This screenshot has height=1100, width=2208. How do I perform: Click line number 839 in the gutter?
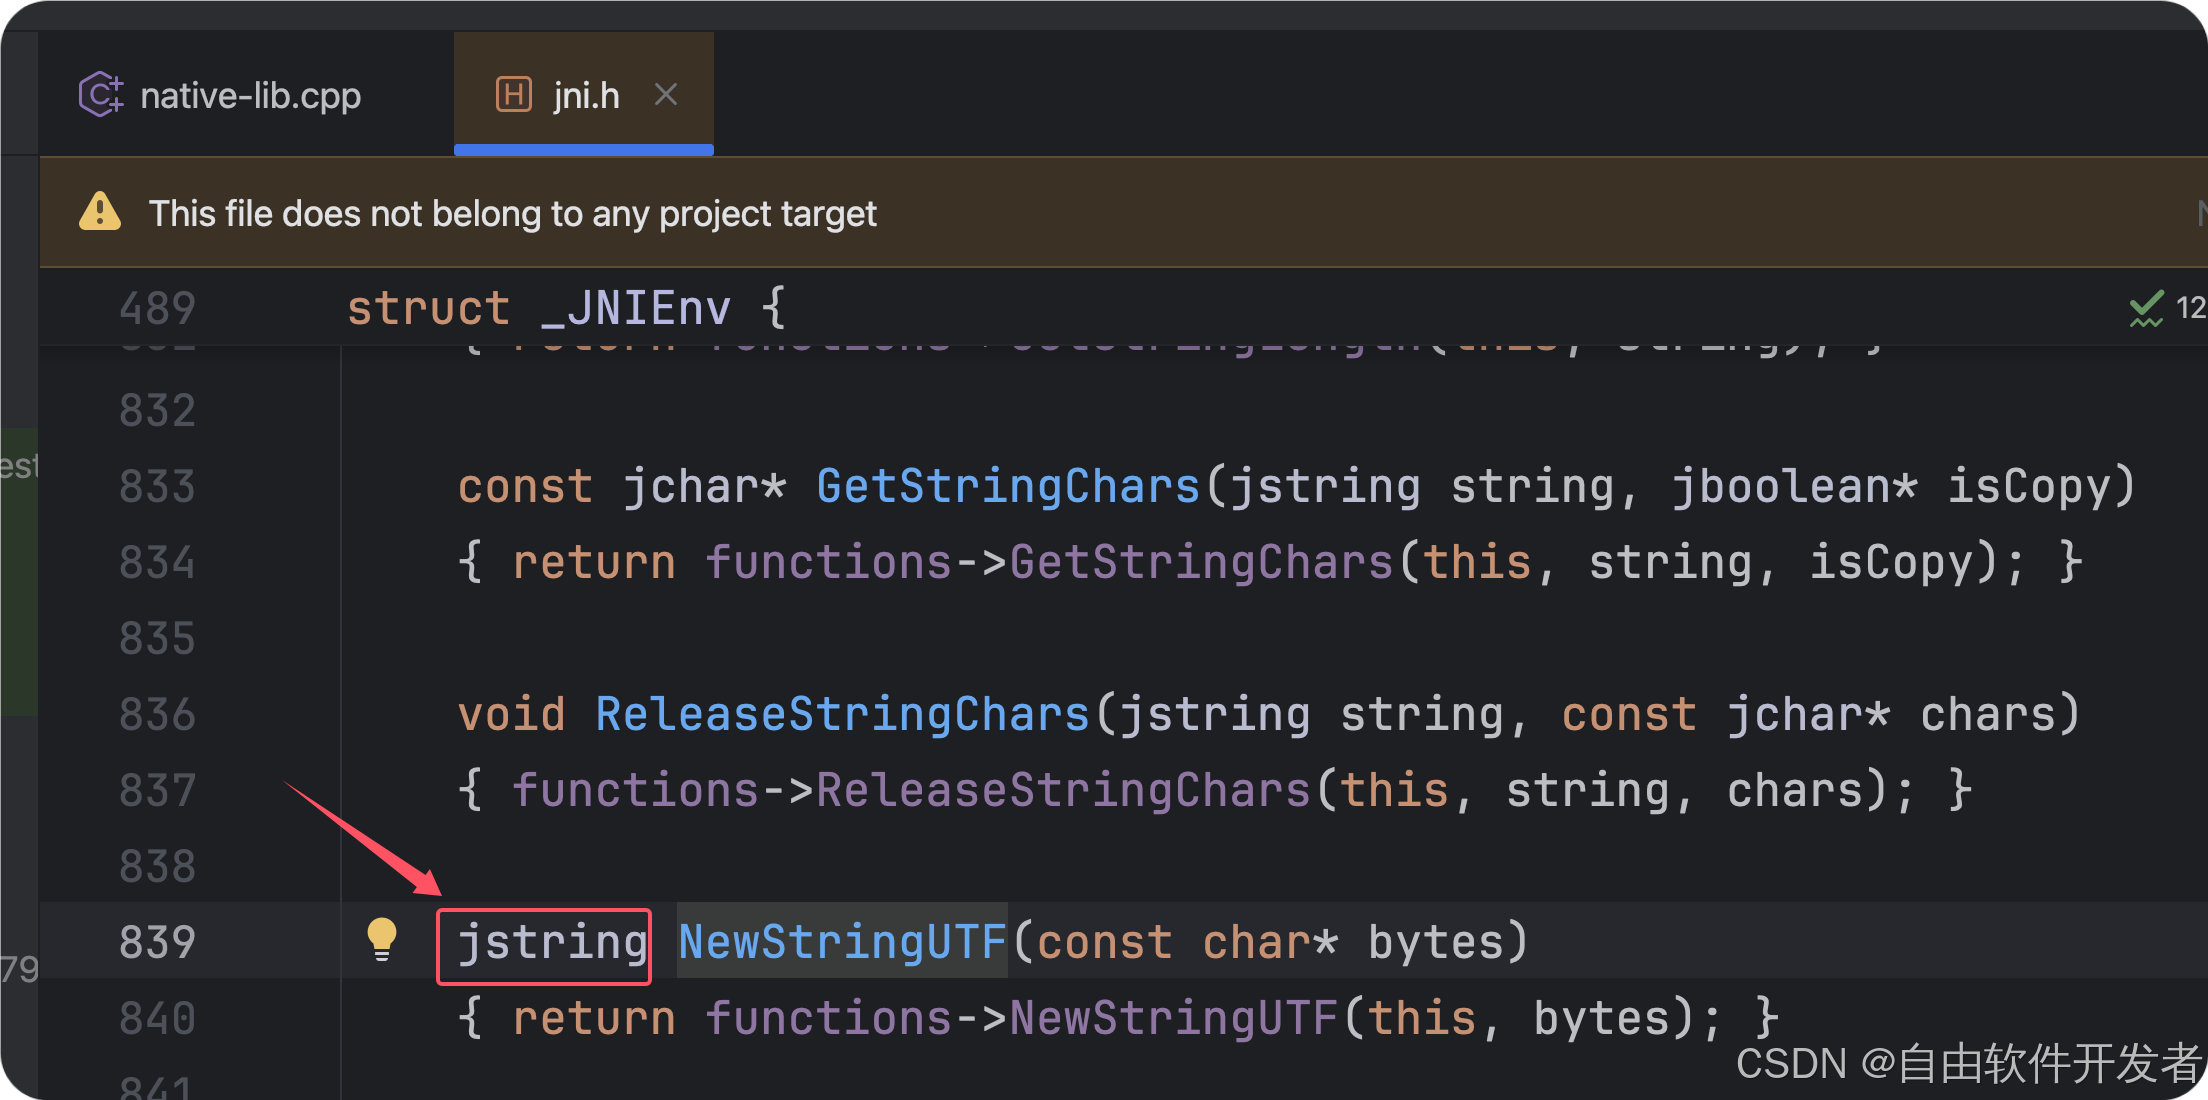[x=157, y=942]
